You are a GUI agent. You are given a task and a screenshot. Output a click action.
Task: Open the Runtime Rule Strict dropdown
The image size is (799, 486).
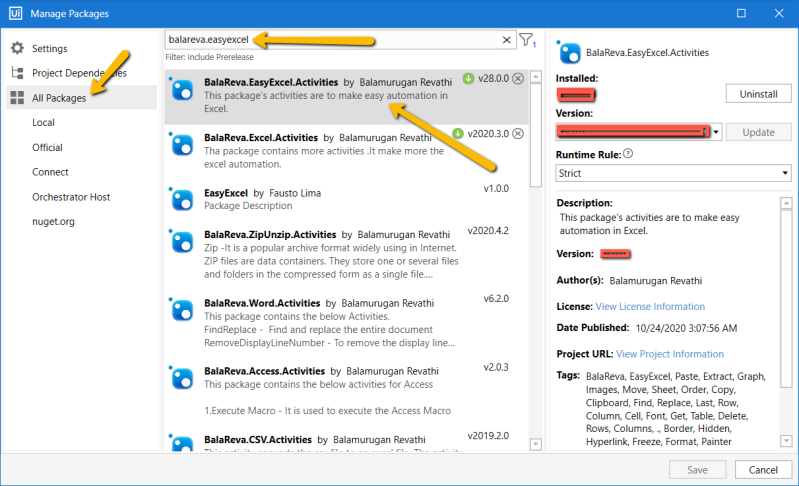(x=673, y=173)
